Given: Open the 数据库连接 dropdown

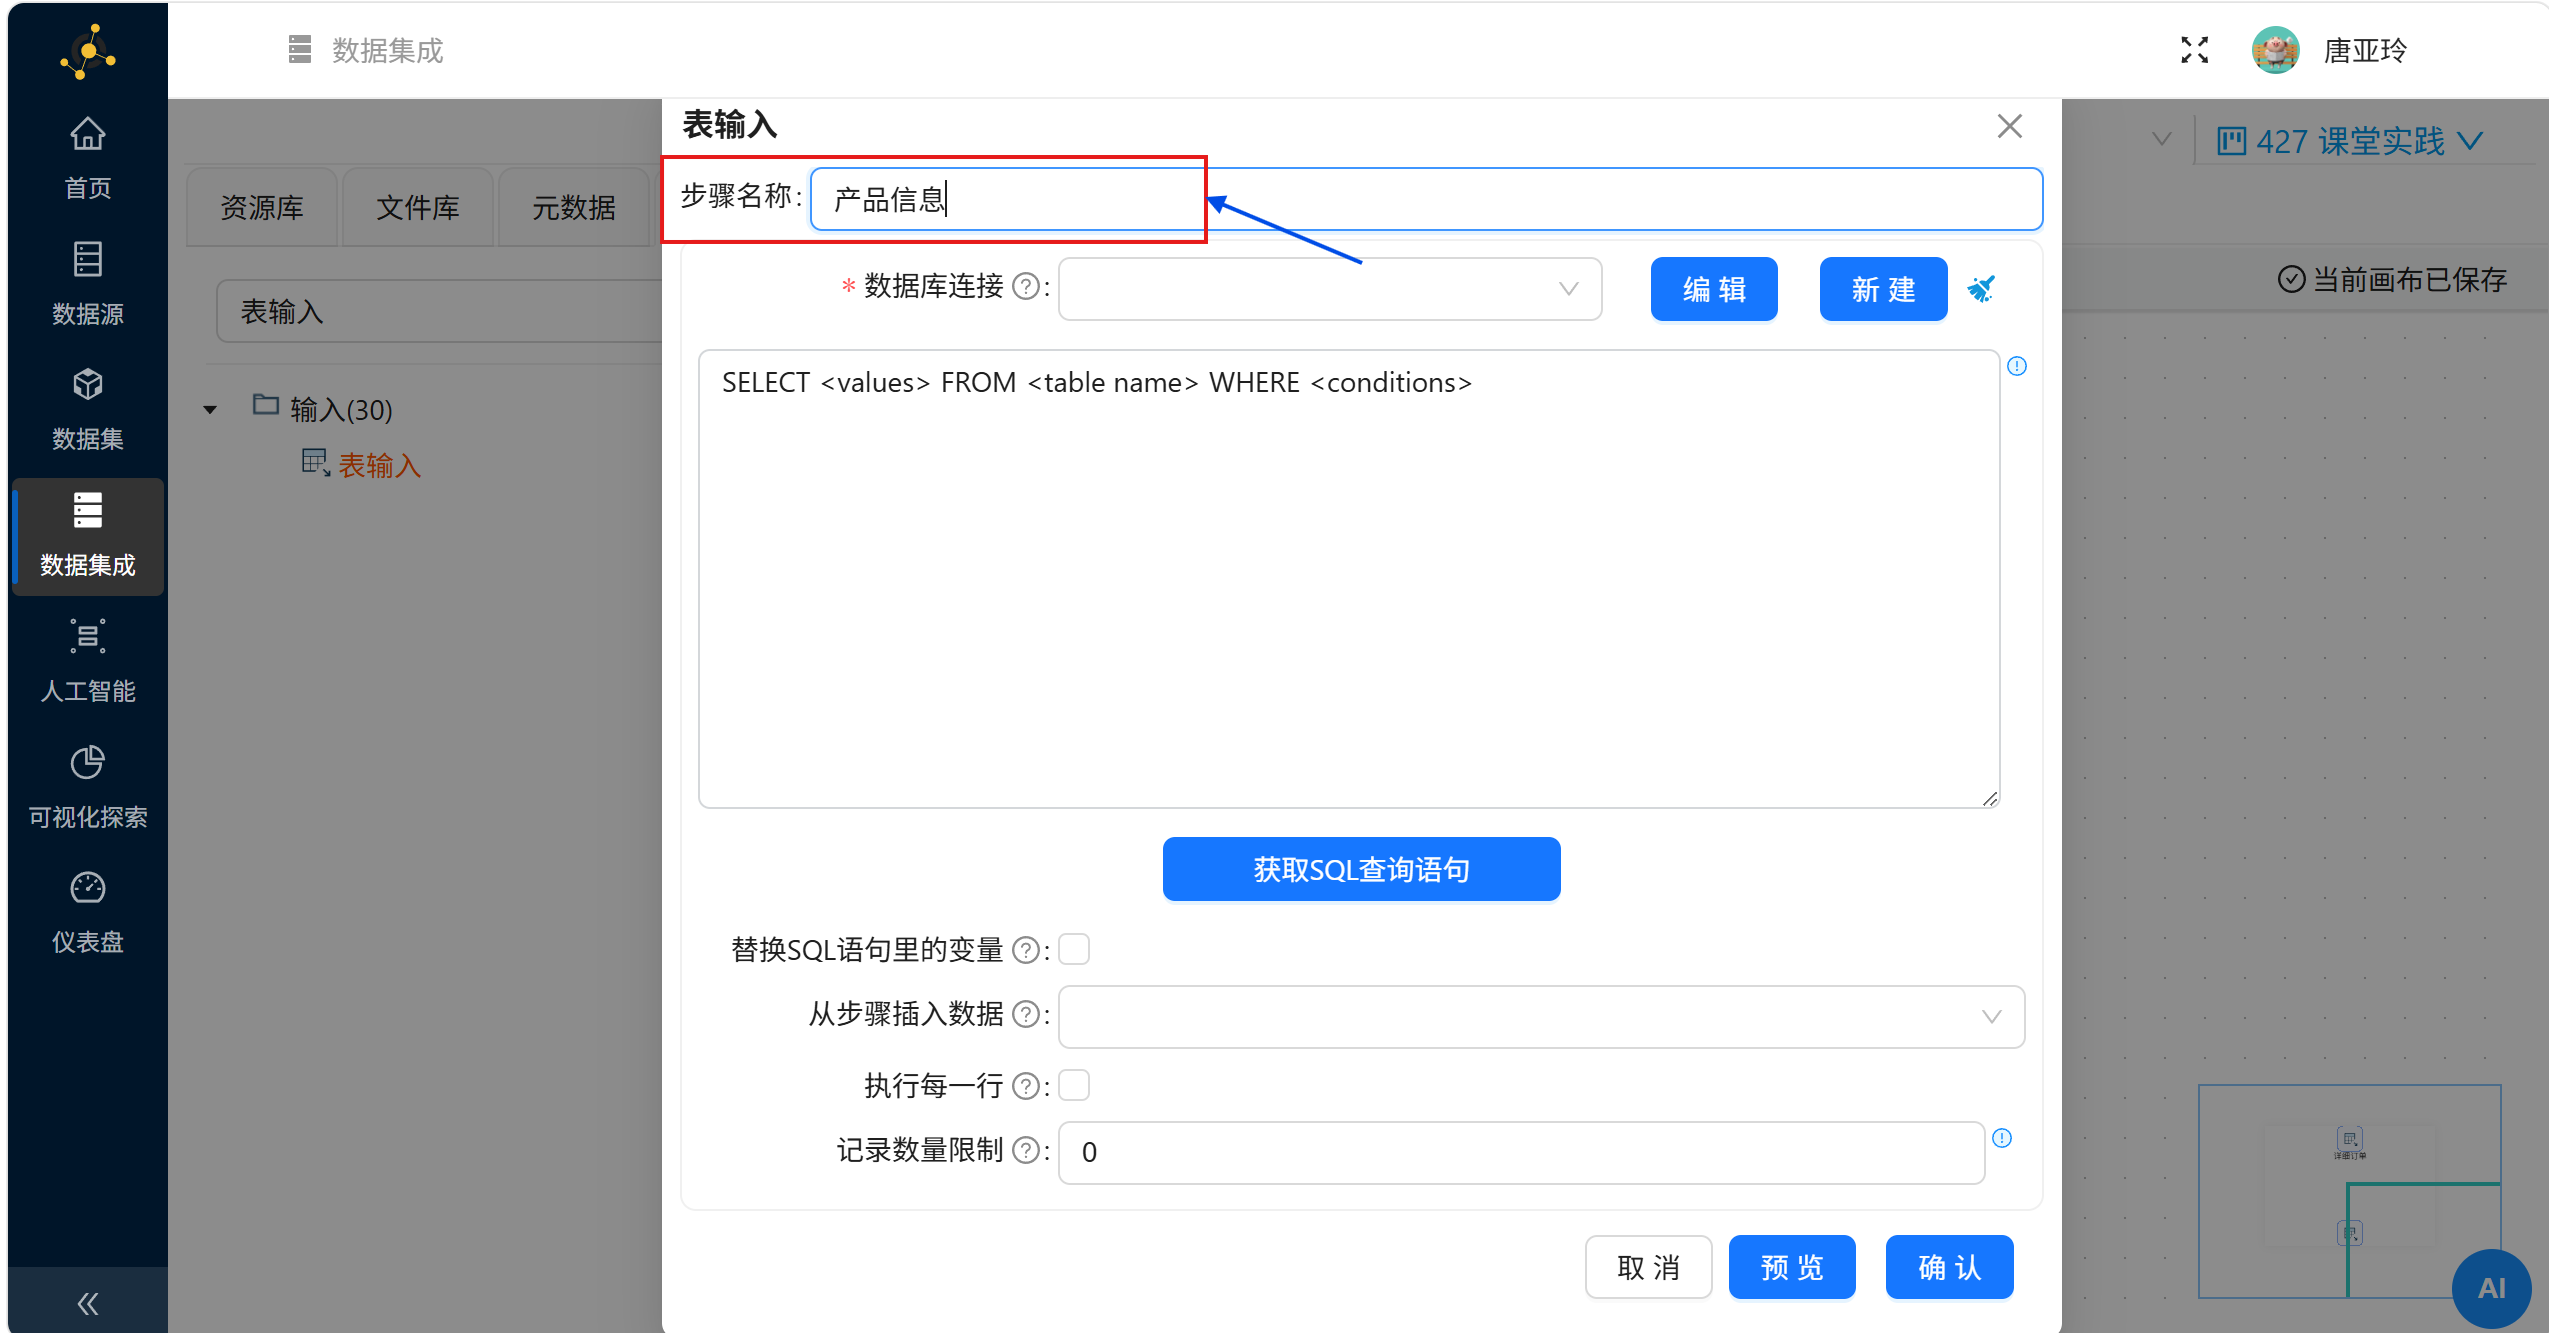Looking at the screenshot, I should pos(1329,289).
